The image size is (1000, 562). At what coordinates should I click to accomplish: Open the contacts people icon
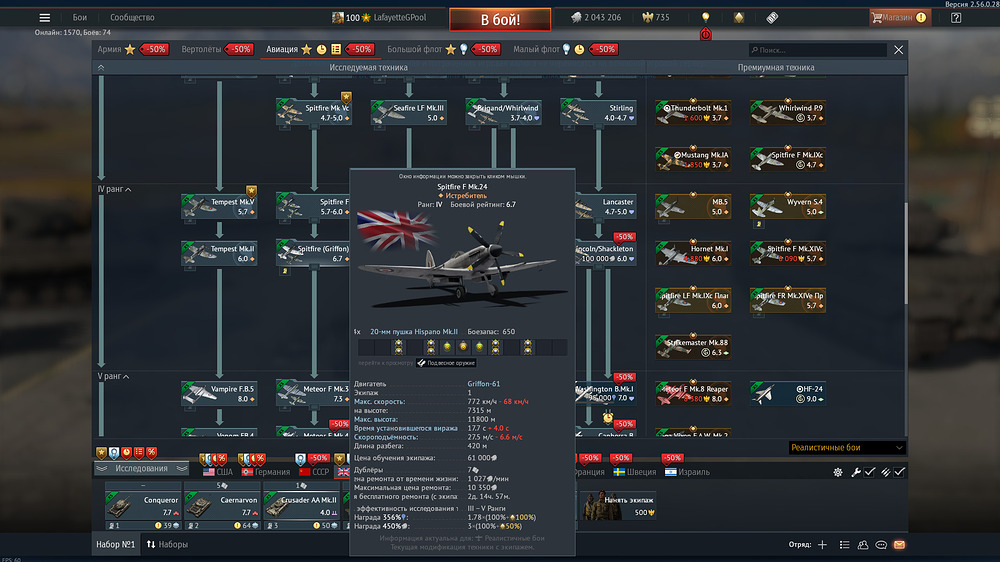pyautogui.click(x=863, y=545)
